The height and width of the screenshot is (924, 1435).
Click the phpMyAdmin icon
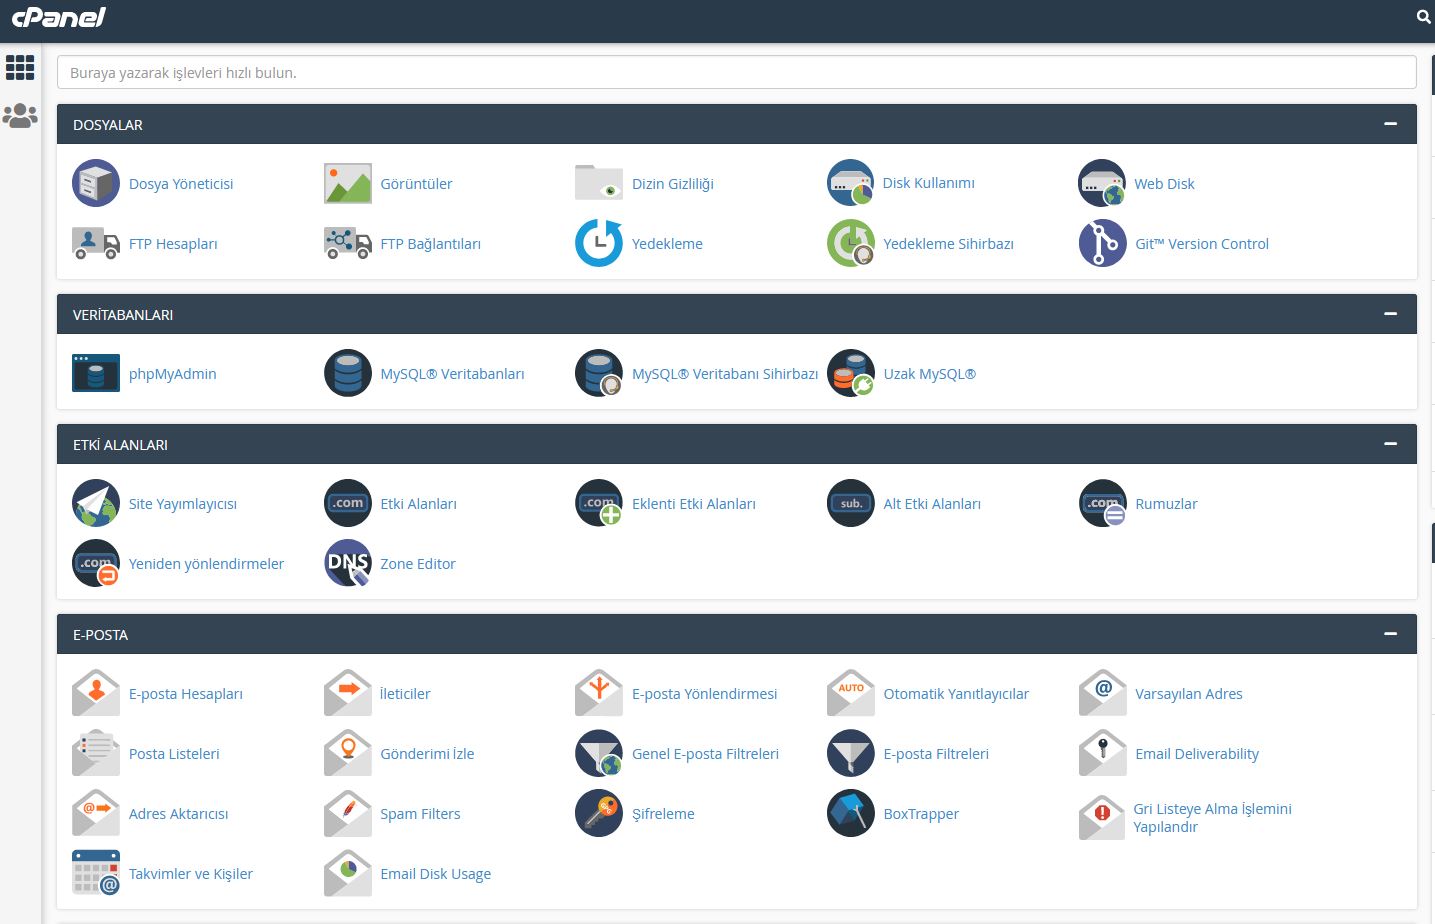tap(96, 373)
